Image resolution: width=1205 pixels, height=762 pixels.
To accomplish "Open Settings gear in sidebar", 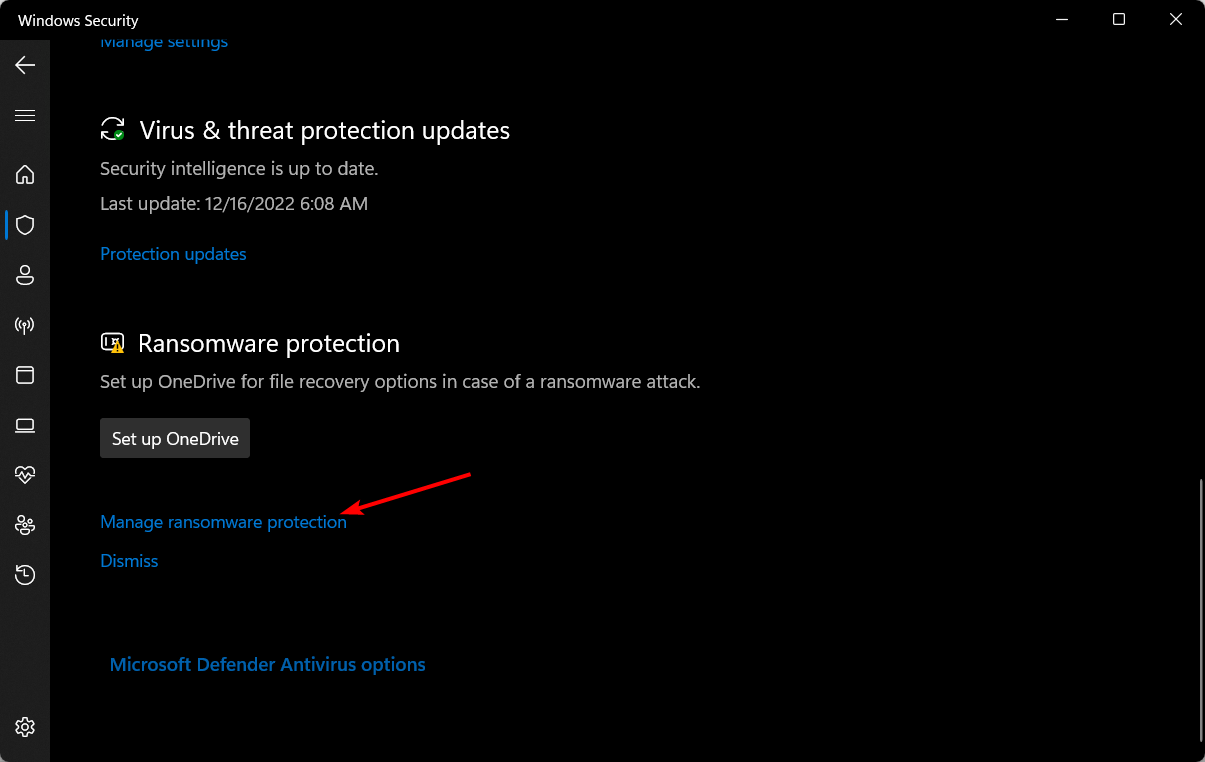I will [x=25, y=727].
